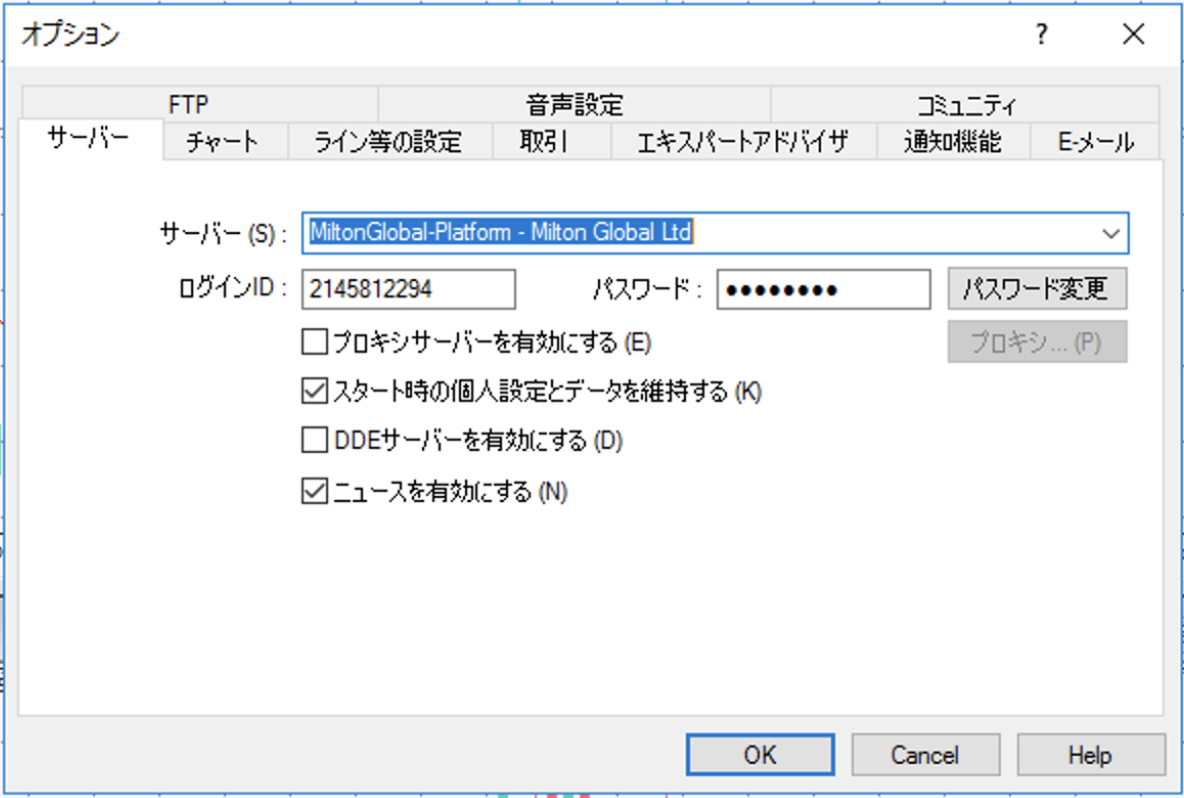Uncheck ニュースを有効にする checkbox

(314, 491)
